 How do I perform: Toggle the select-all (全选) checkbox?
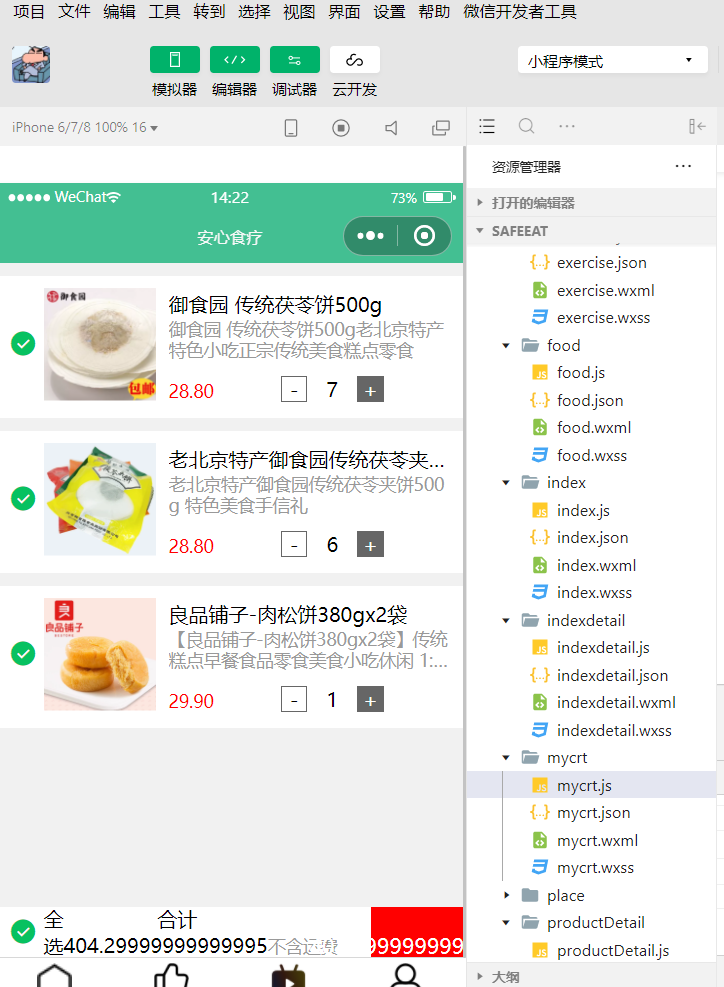(x=23, y=931)
